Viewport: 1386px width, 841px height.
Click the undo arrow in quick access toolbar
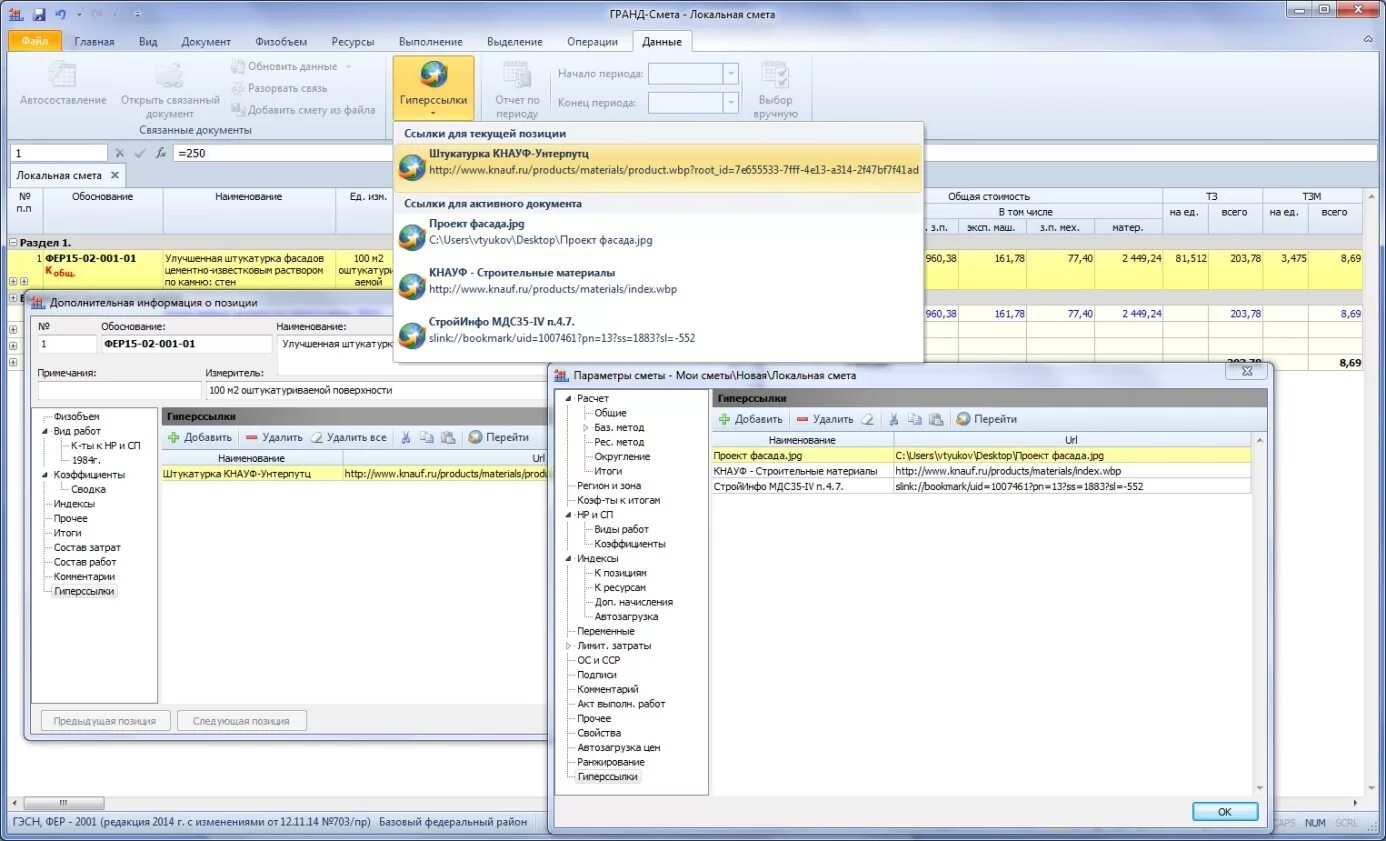[x=61, y=14]
